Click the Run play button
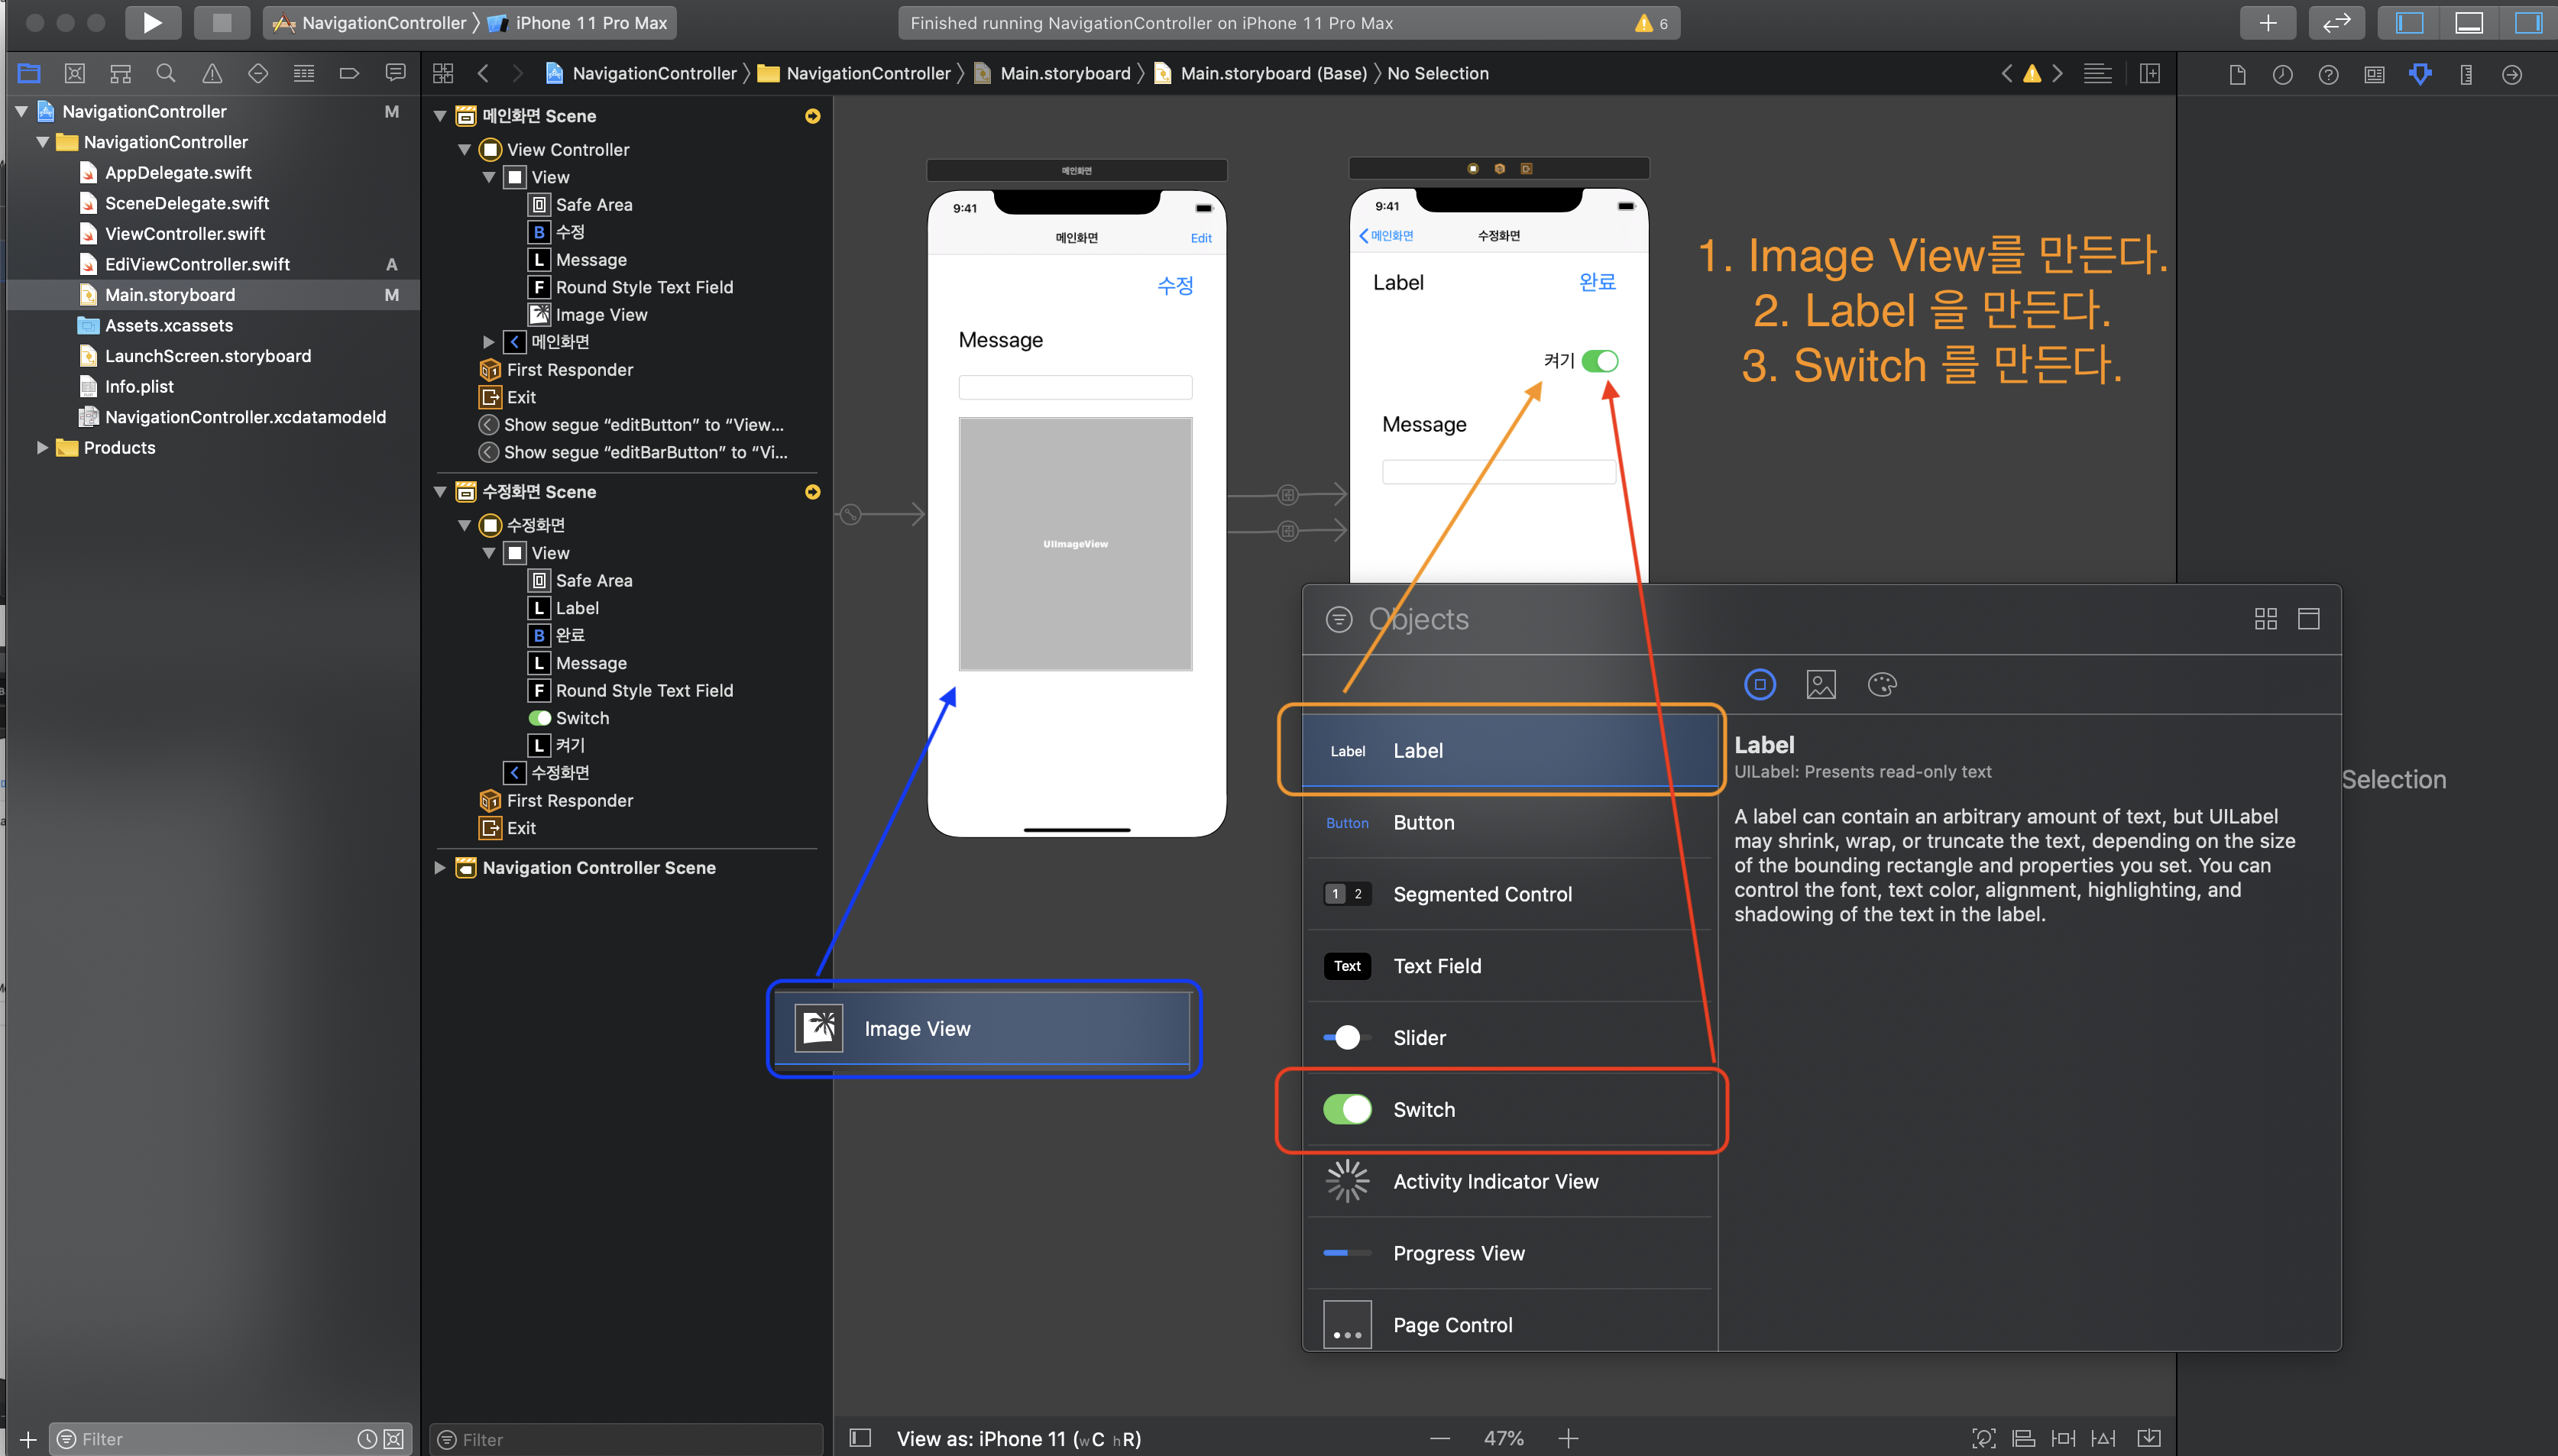 (152, 22)
